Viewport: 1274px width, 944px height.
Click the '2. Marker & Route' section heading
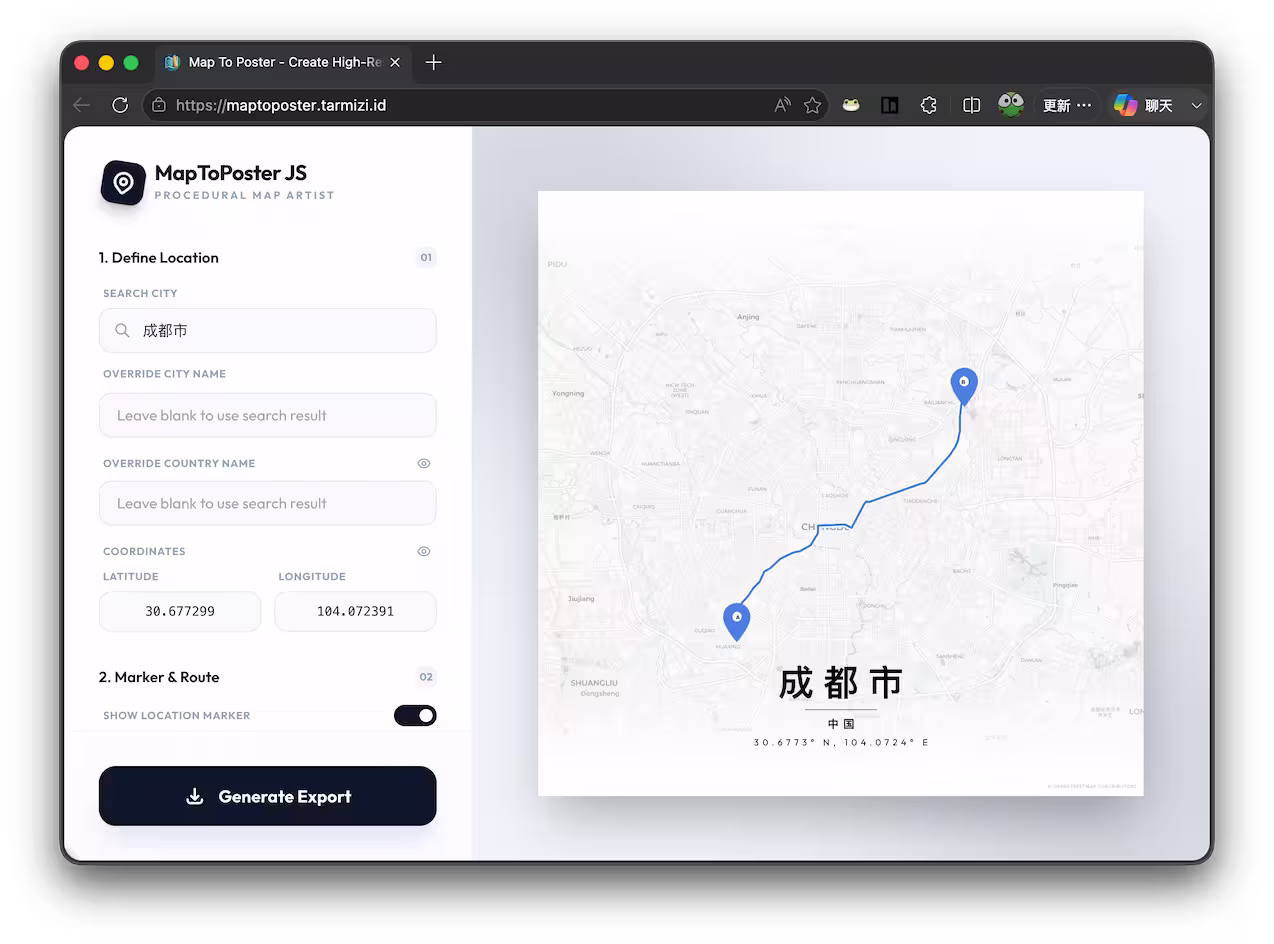pos(159,677)
